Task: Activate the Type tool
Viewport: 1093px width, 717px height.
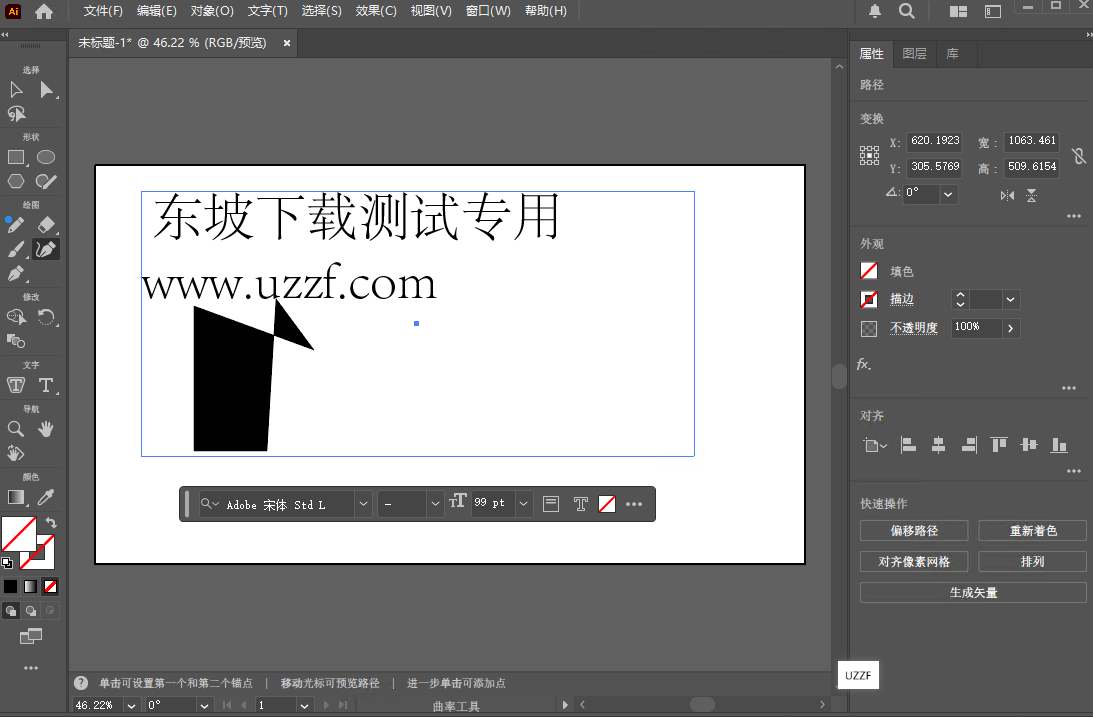Action: (x=46, y=385)
